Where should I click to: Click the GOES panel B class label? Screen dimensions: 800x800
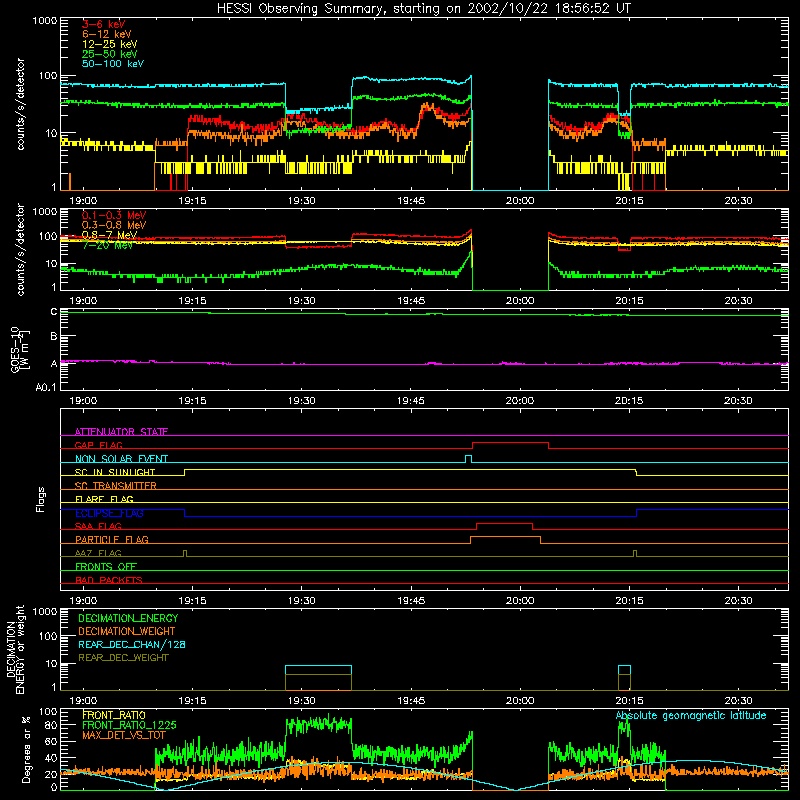(53, 336)
